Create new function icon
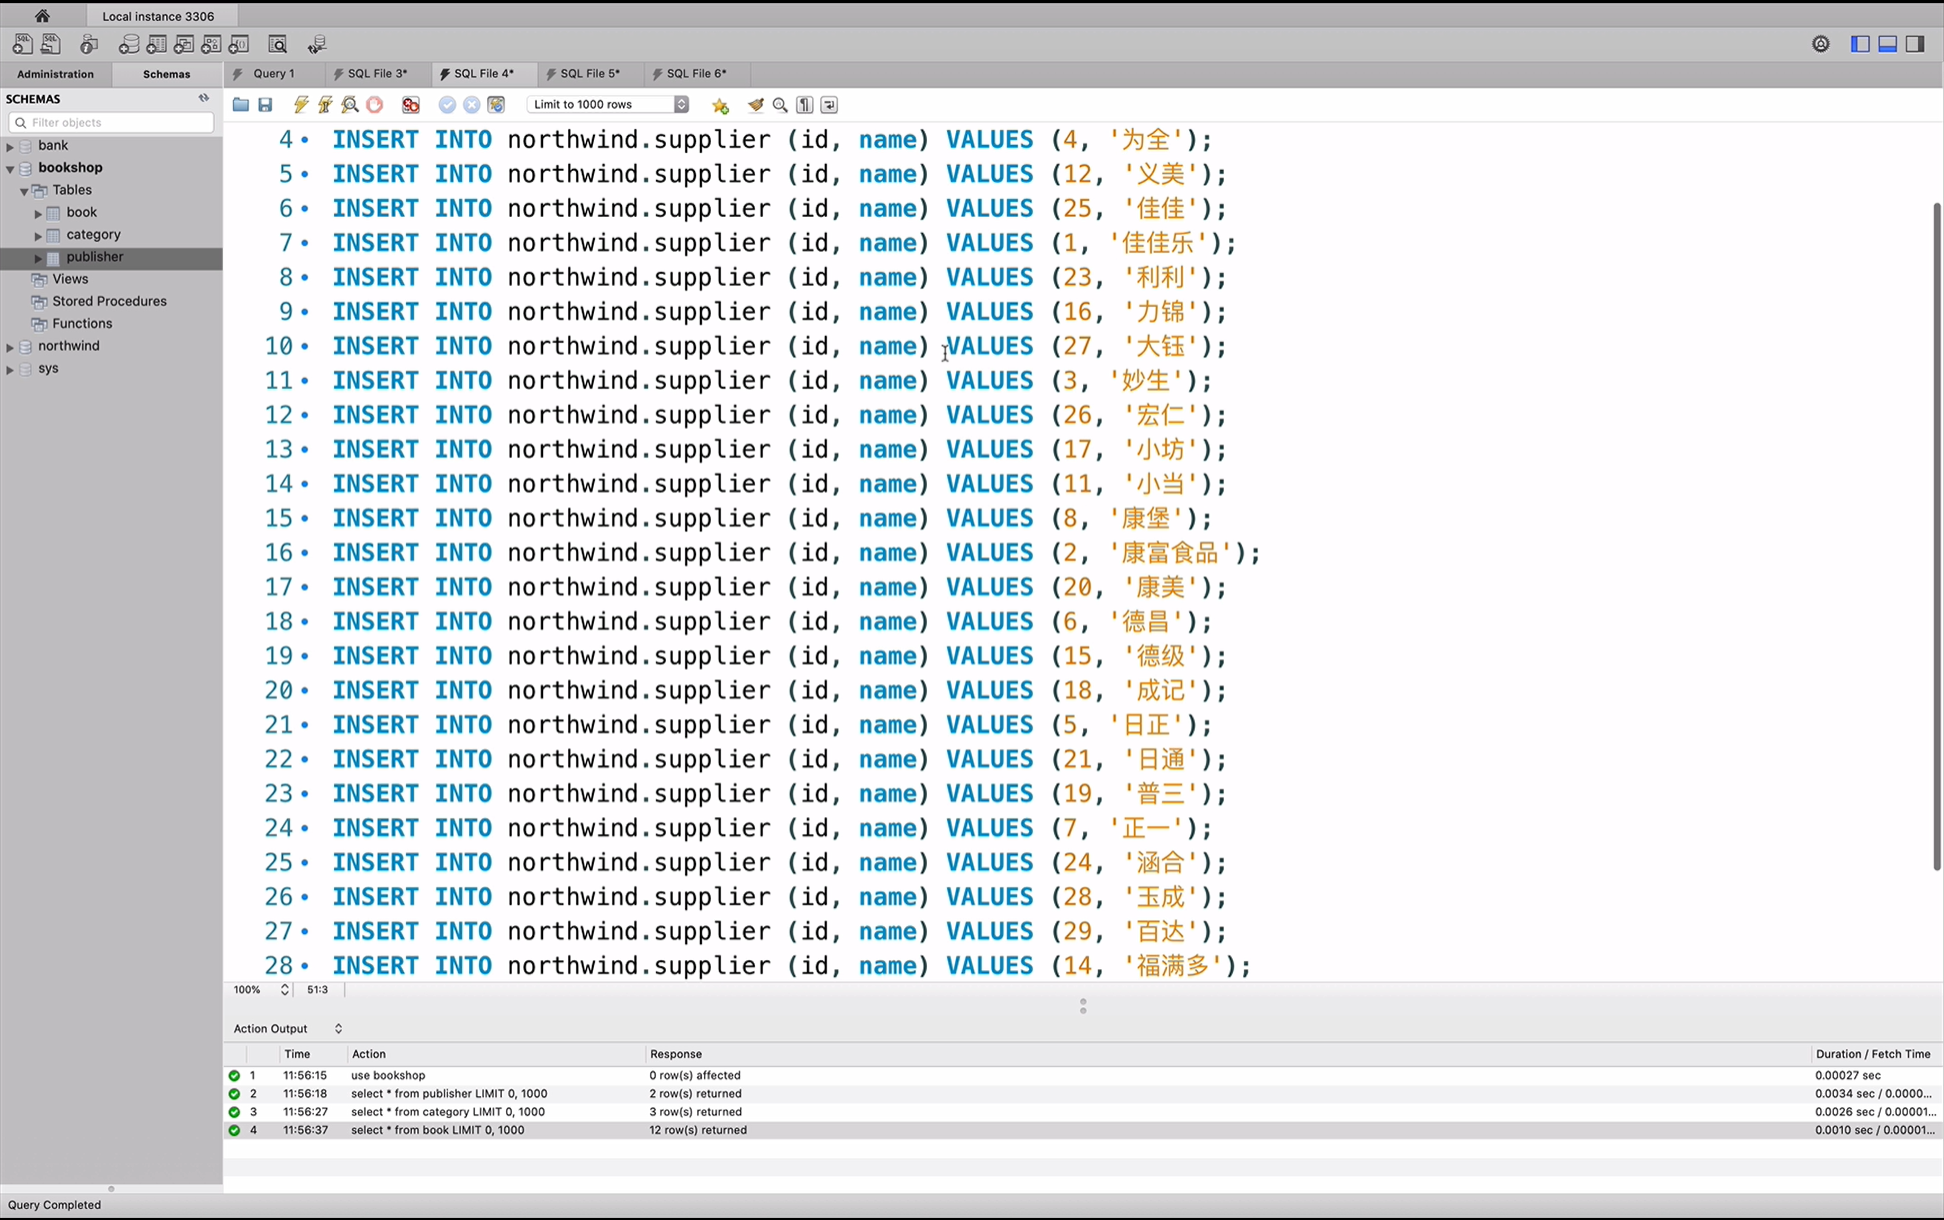The width and height of the screenshot is (1944, 1220). pyautogui.click(x=238, y=44)
